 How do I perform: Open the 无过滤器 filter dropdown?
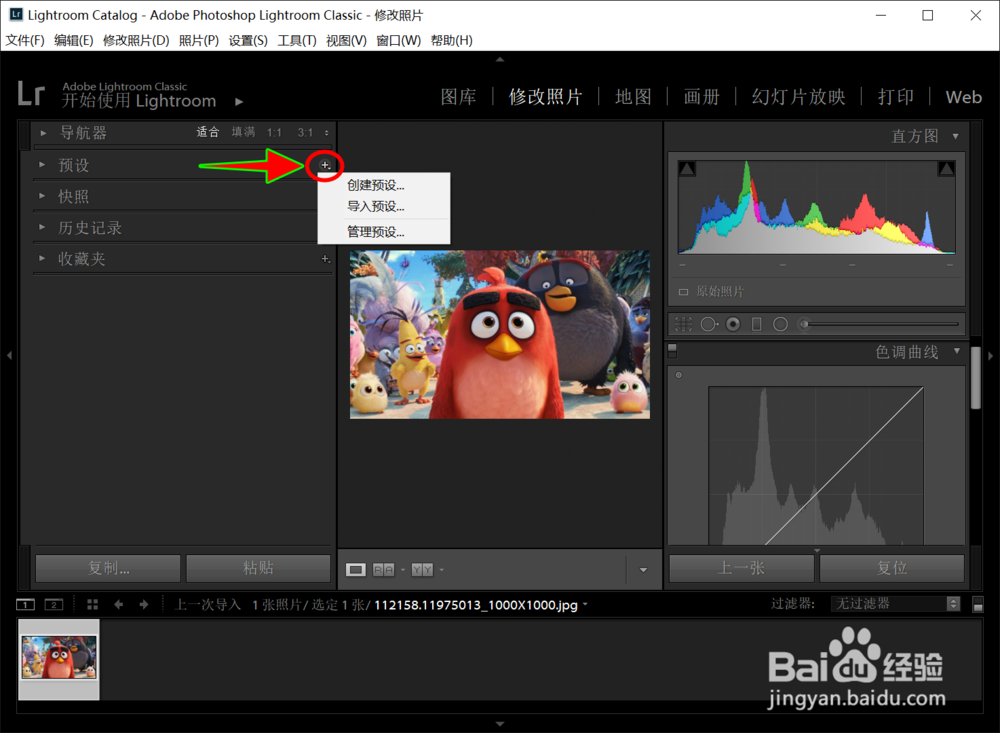point(895,603)
